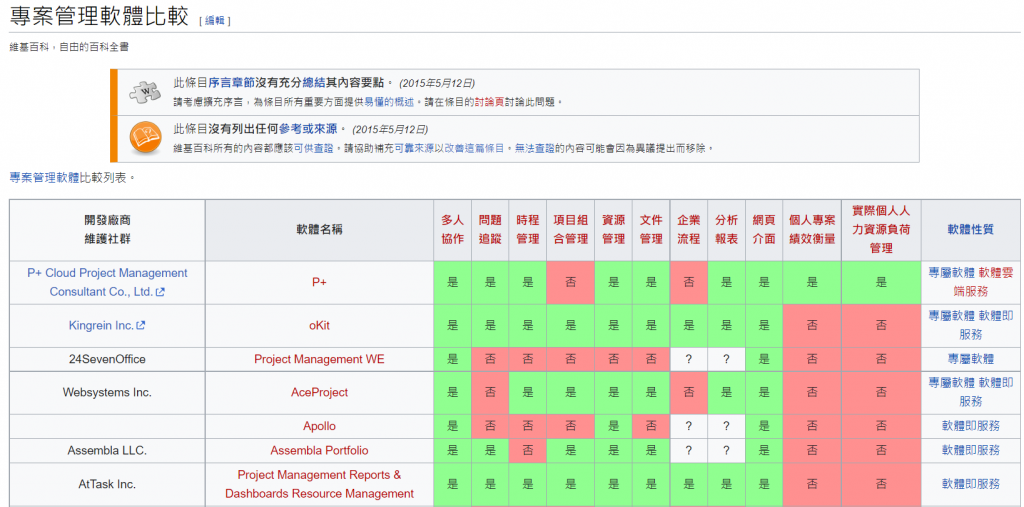Click the 個人專案績效衡量 column header link
Viewport: 1024px width, 507px height.
click(812, 229)
